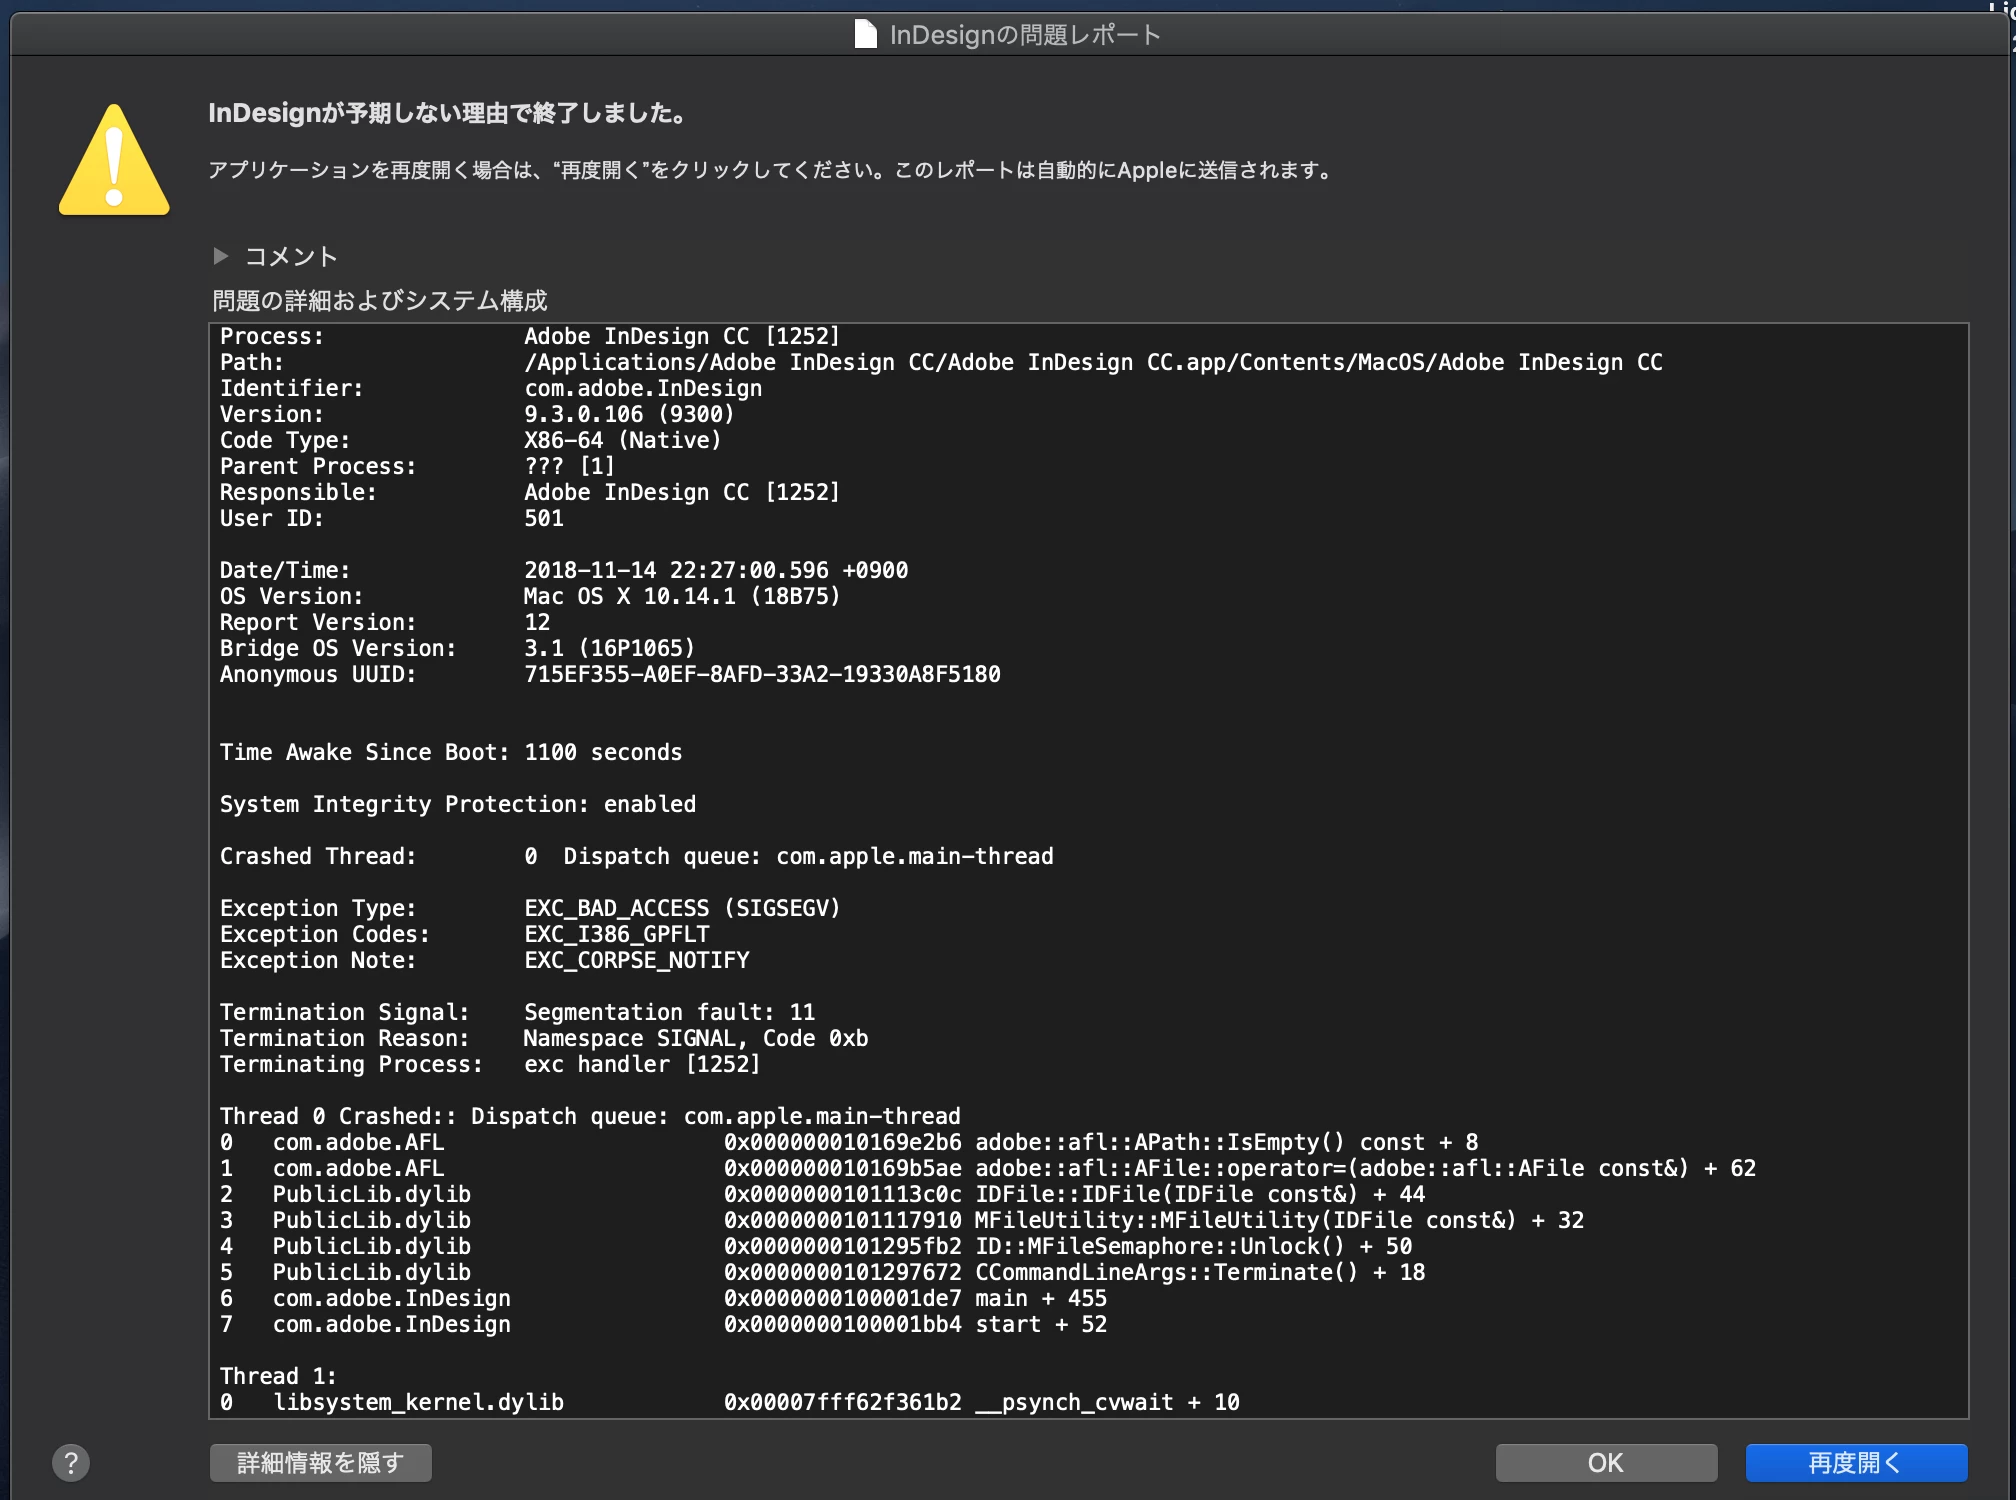Image resolution: width=2016 pixels, height=1500 pixels.
Task: Click the document icon in title bar
Action: (865, 35)
